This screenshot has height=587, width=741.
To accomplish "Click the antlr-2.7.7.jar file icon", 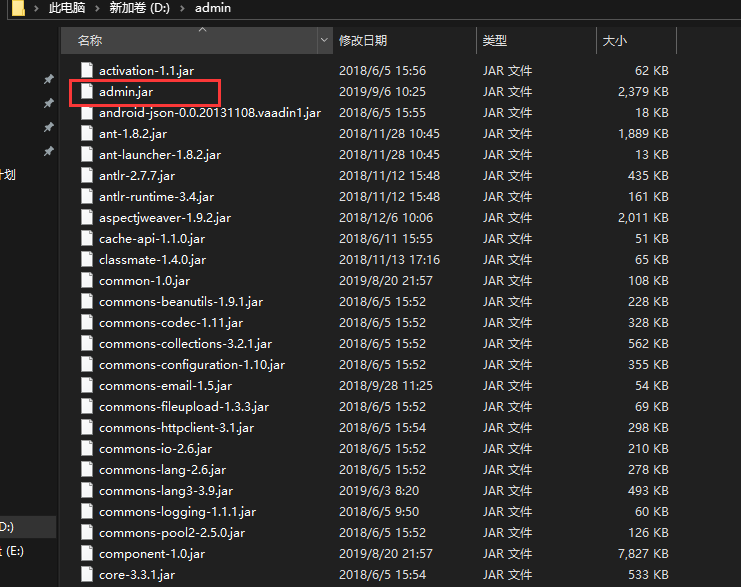I will (87, 175).
